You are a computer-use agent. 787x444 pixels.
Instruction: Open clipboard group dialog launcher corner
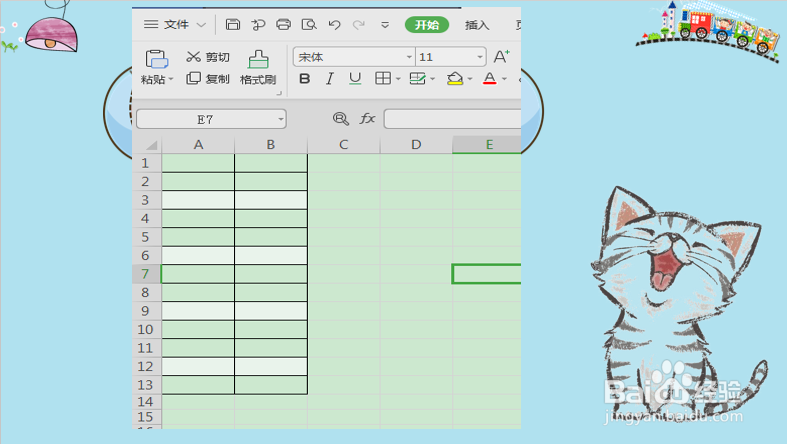(280, 93)
